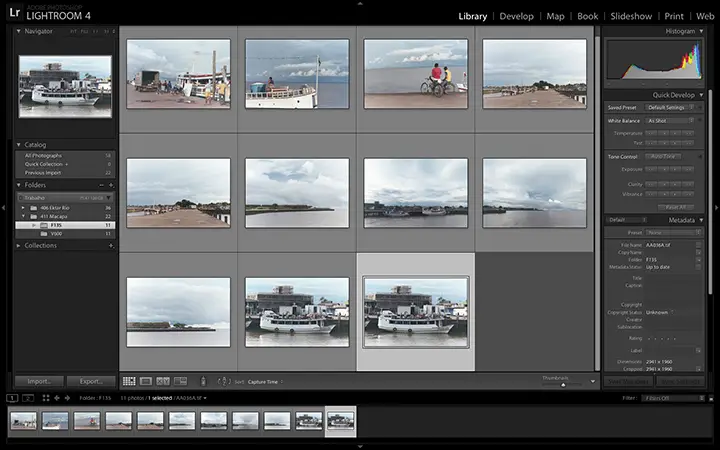This screenshot has height=450, width=720.
Task: Select main window display button 1
Action: [x=12, y=398]
